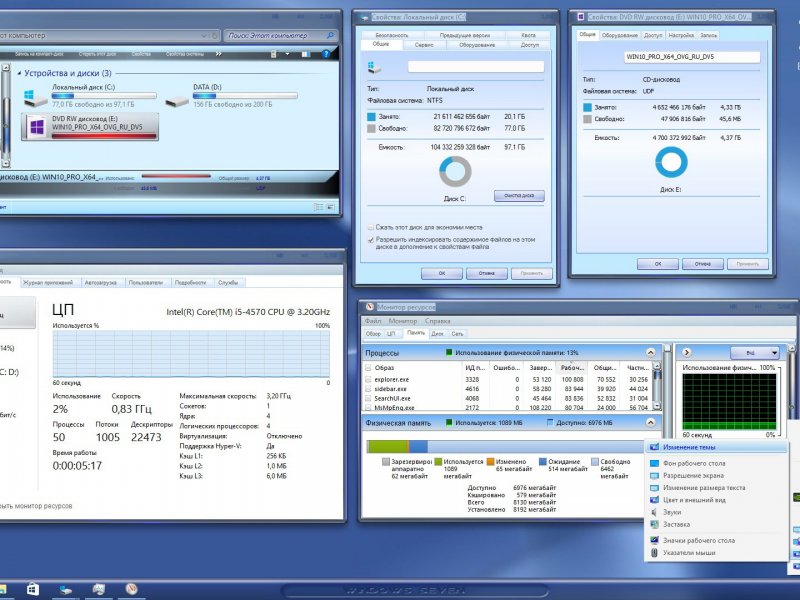Click the Explorer view options icon
This screenshot has height=600, width=800.
[x=273, y=54]
